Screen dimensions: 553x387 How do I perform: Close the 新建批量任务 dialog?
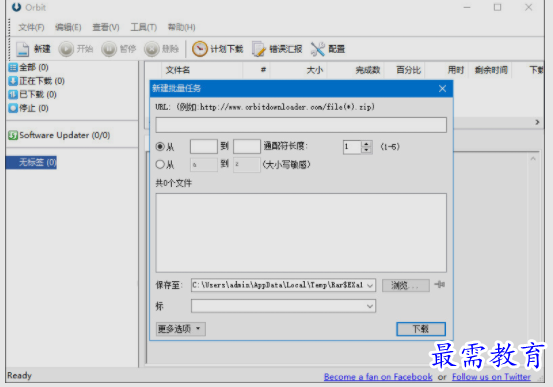click(442, 89)
